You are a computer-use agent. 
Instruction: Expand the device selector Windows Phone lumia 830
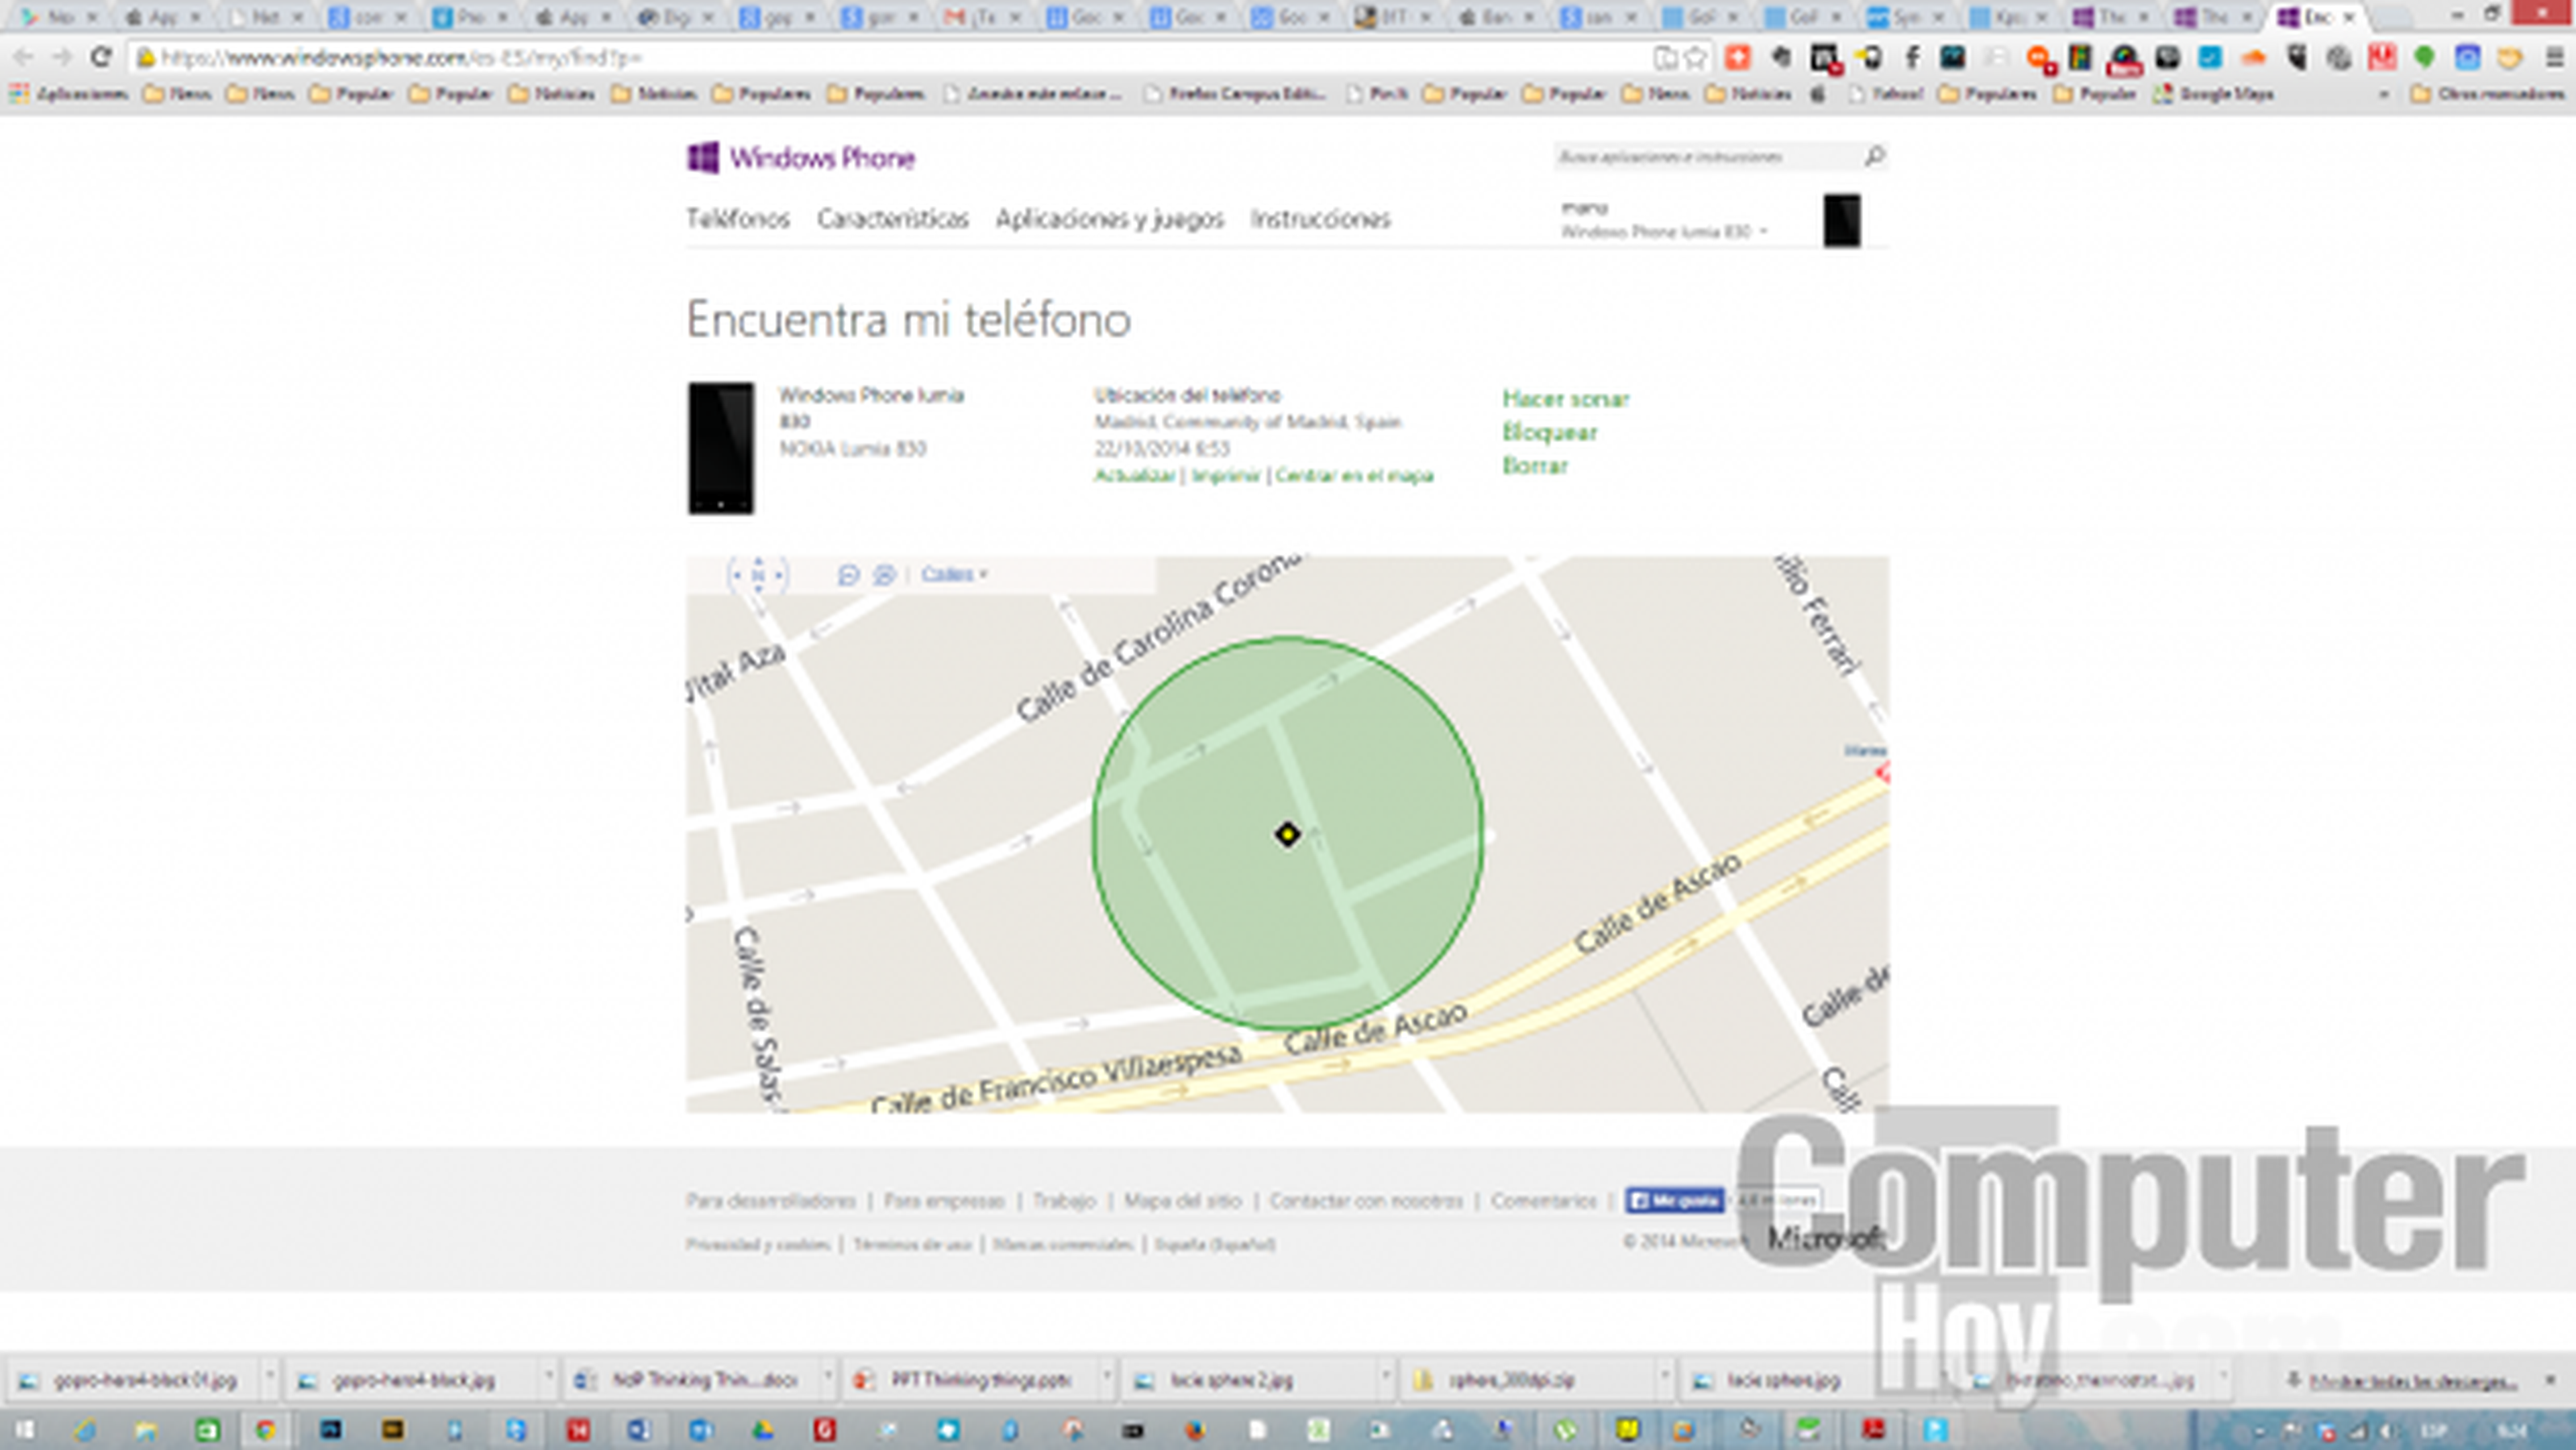(x=1664, y=231)
